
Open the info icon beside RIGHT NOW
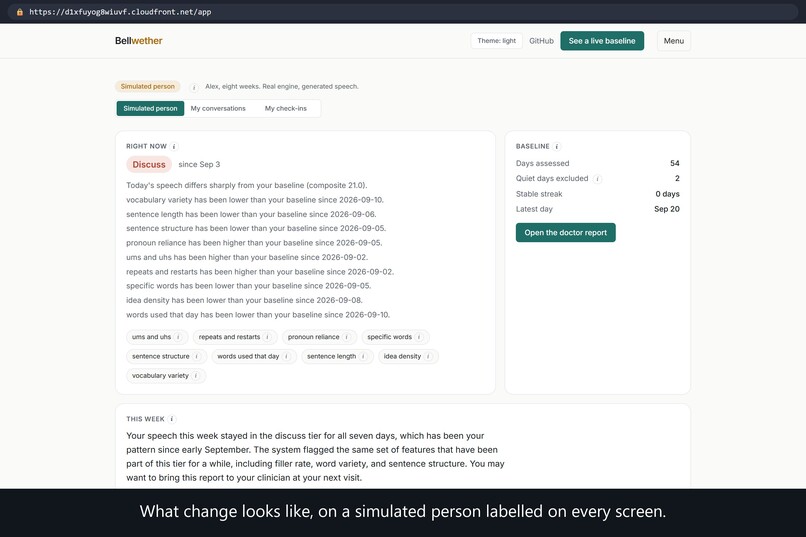pyautogui.click(x=174, y=146)
